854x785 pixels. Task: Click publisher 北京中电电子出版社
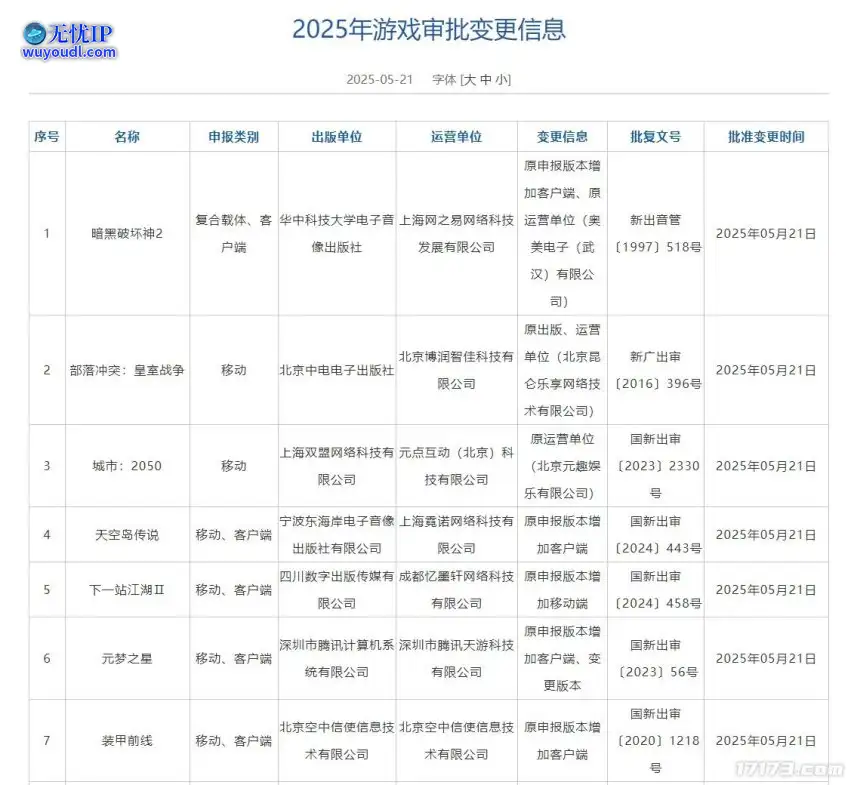point(337,370)
